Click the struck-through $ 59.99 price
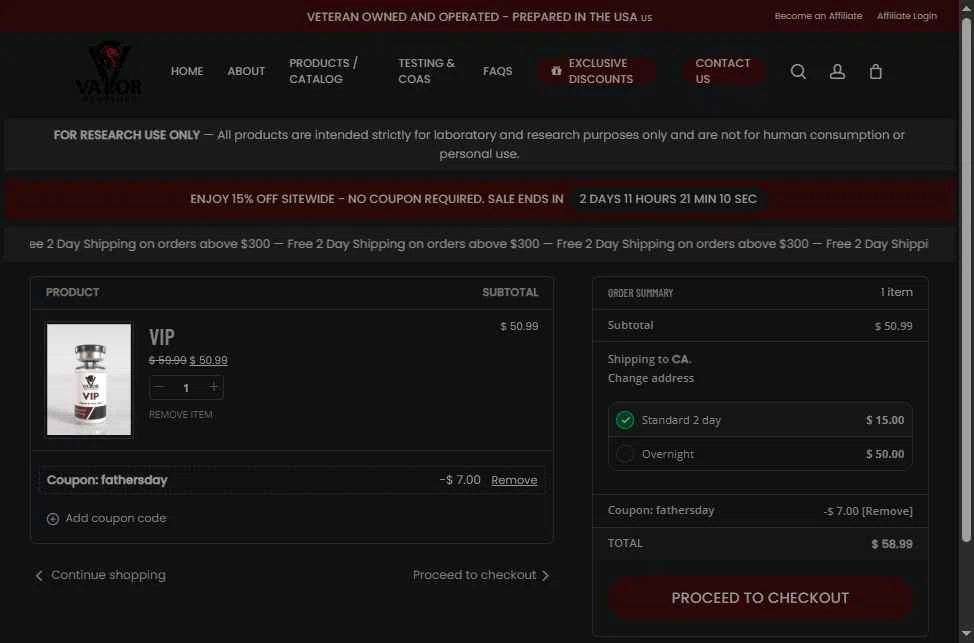Screen dimensions: 974x643 click(168, 360)
